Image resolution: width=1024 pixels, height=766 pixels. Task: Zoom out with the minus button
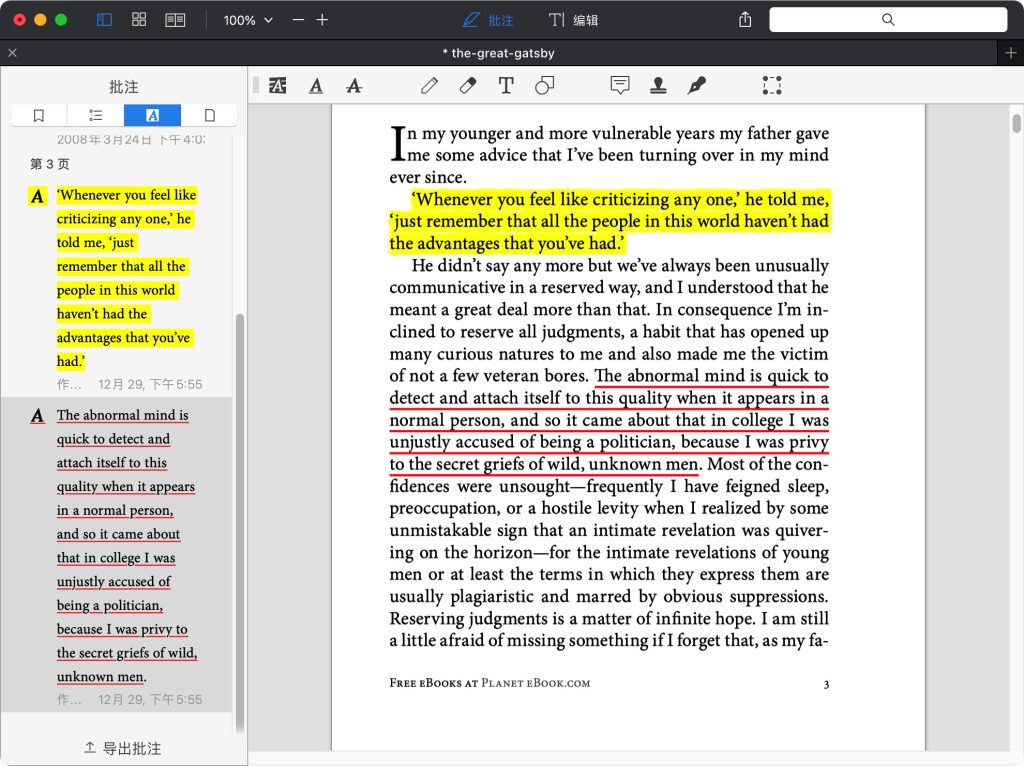[298, 20]
